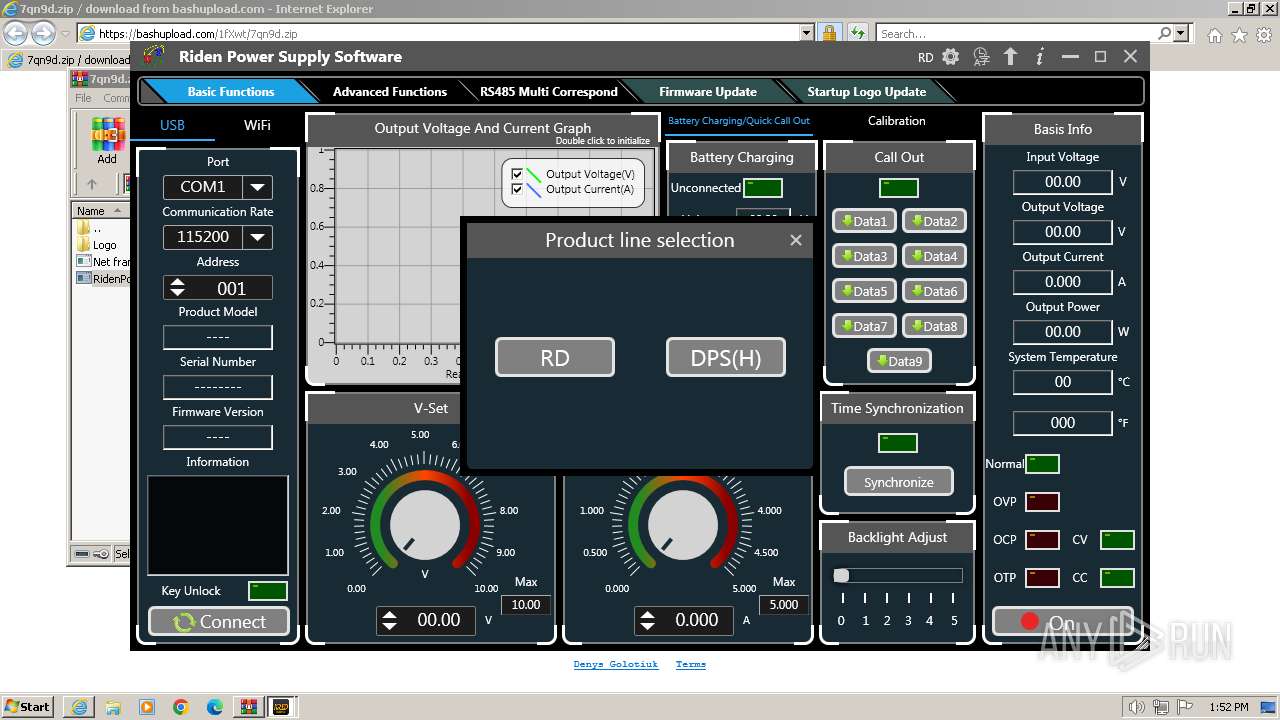Open the Denys Golotiuk link

[616, 664]
